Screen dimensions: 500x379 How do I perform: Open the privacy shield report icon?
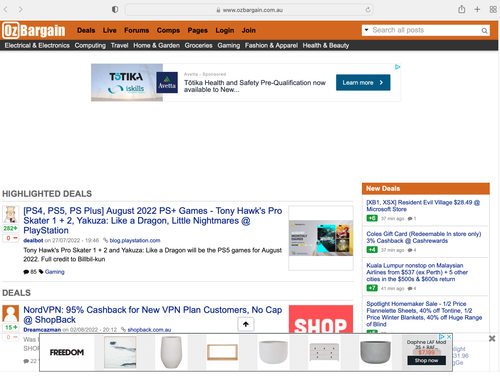tap(115, 9)
